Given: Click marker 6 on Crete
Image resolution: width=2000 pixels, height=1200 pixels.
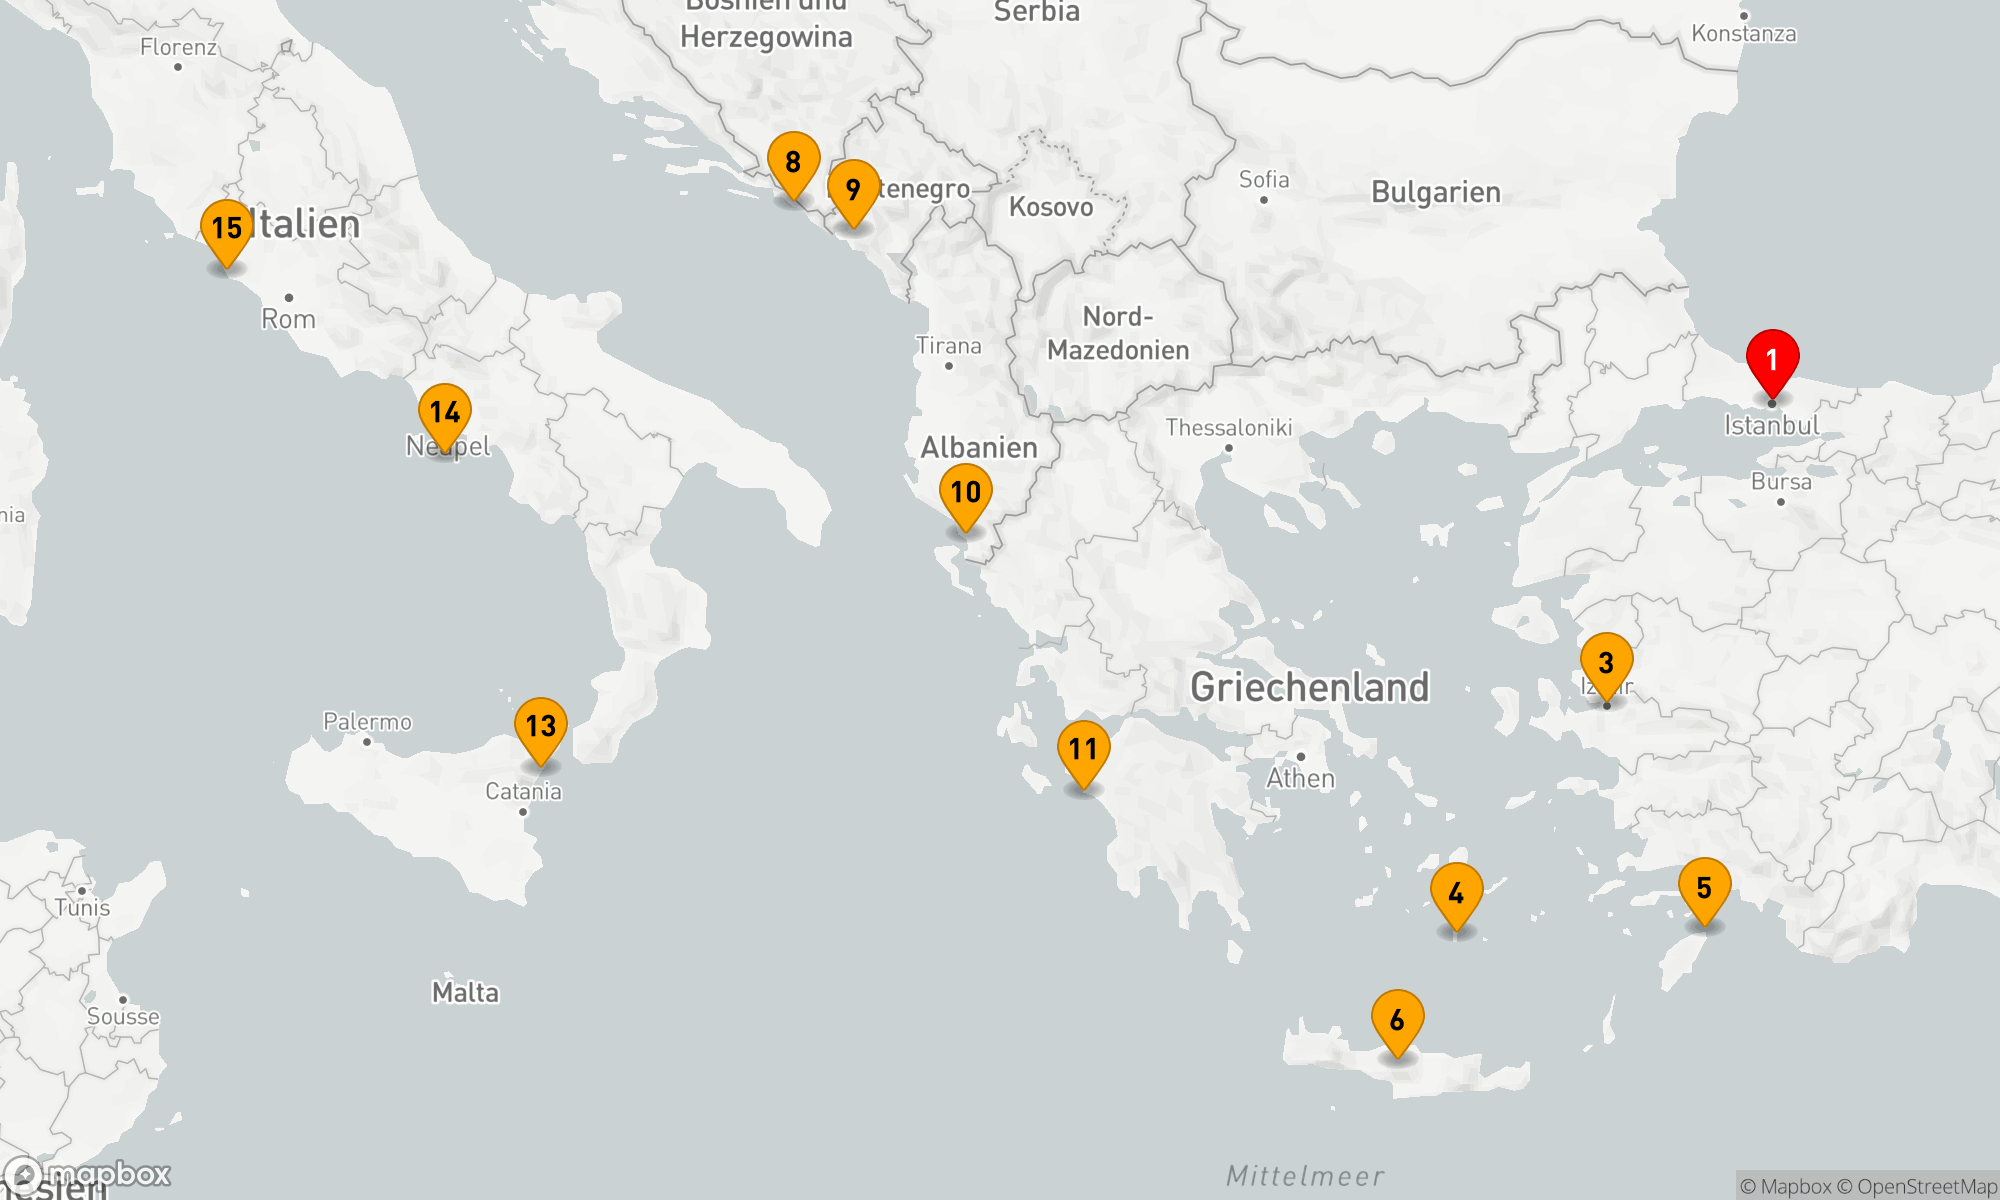Looking at the screenshot, I should point(1397,1020).
